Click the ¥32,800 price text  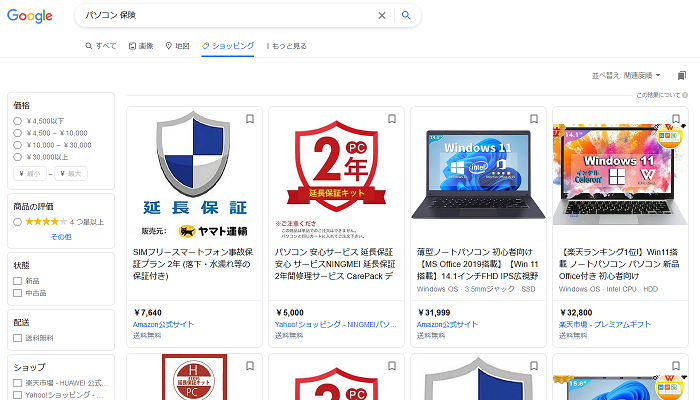pyautogui.click(x=576, y=312)
